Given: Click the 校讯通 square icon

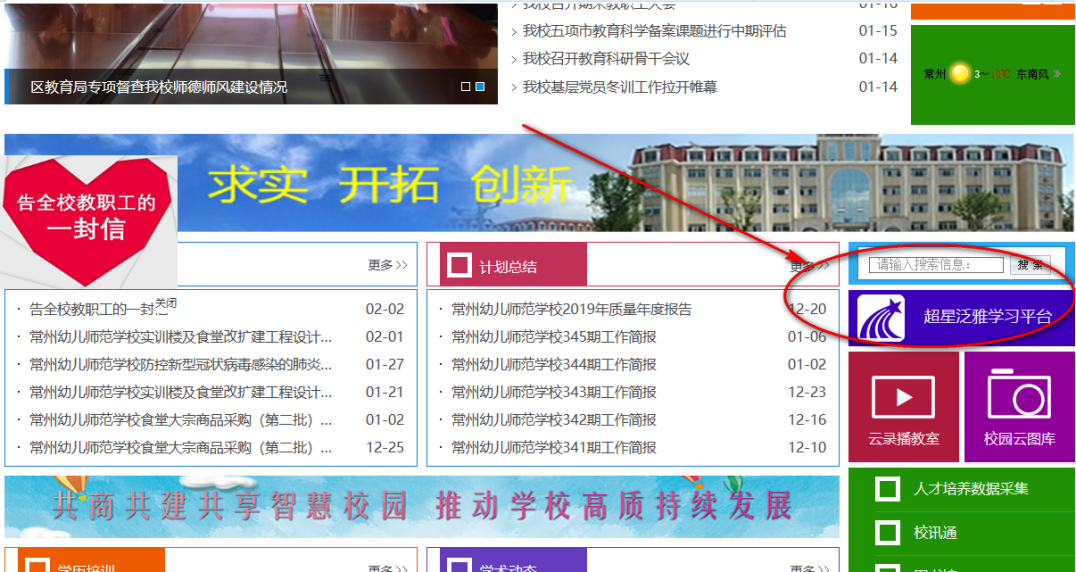Looking at the screenshot, I should pyautogui.click(x=887, y=533).
